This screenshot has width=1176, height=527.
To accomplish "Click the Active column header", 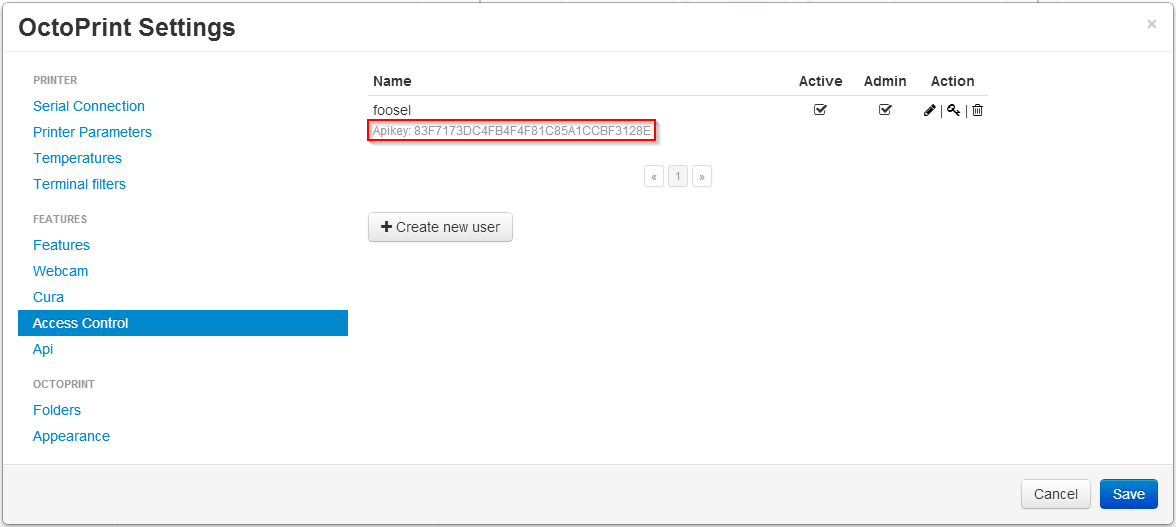I will (x=820, y=81).
